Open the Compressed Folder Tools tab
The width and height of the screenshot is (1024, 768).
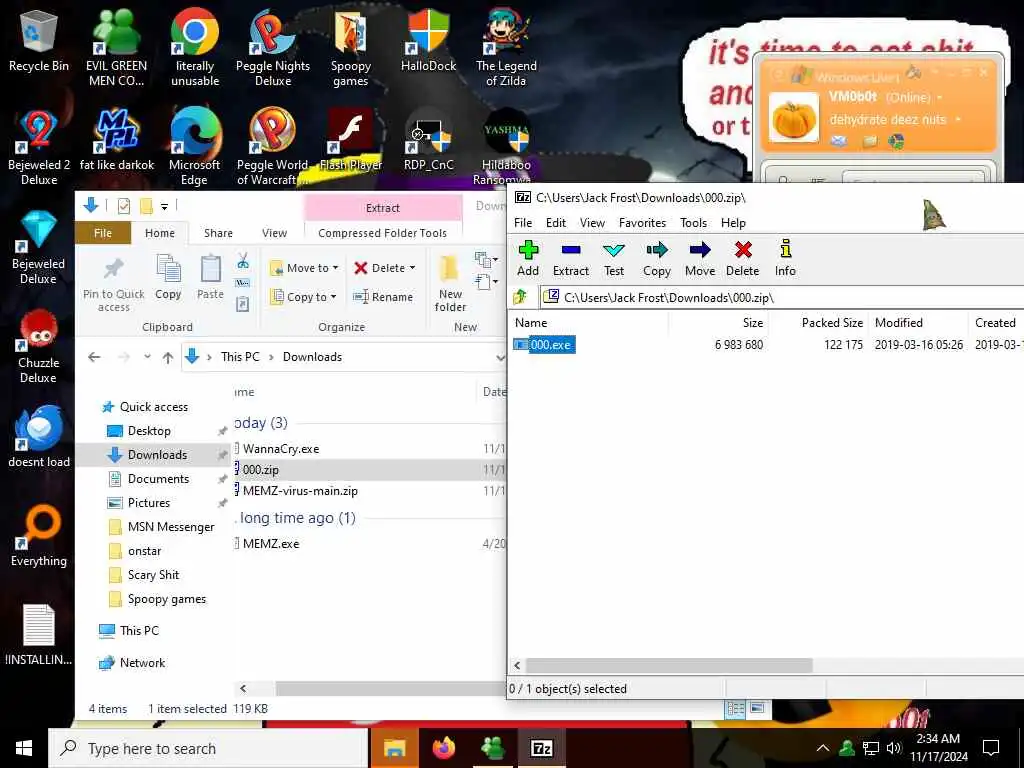click(383, 233)
